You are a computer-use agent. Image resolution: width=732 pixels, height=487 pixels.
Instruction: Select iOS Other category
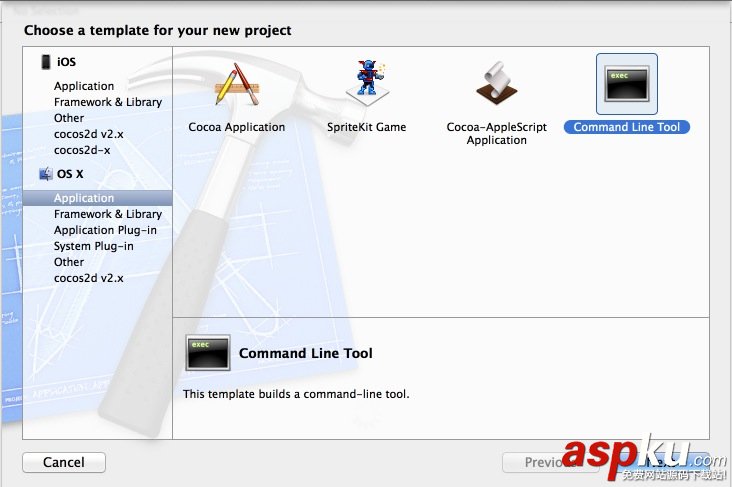69,118
